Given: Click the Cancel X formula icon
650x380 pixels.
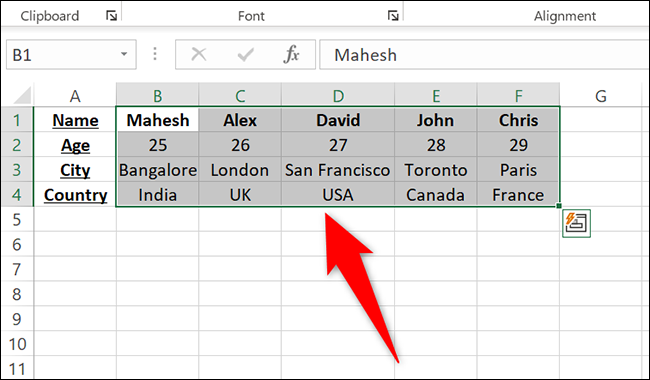Looking at the screenshot, I should [199, 54].
